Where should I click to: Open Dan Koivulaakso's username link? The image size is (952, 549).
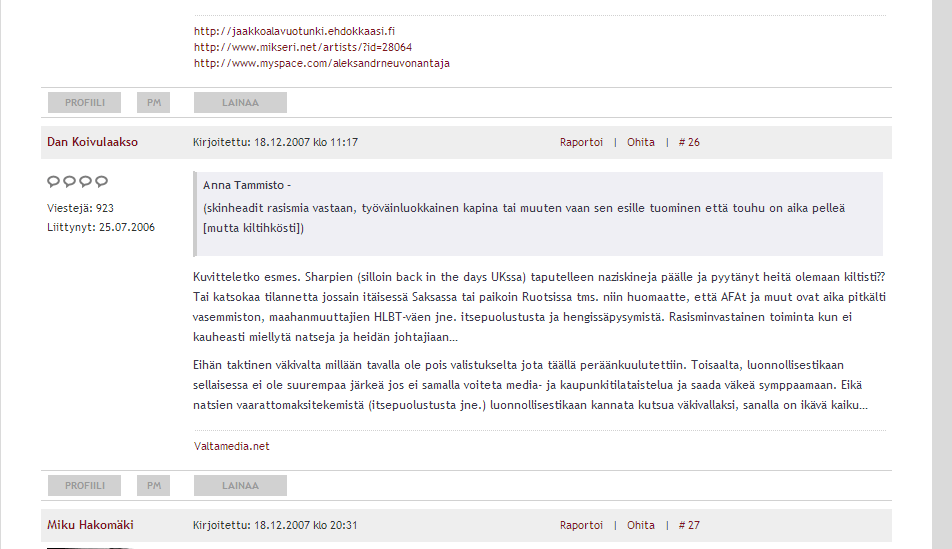[92, 142]
